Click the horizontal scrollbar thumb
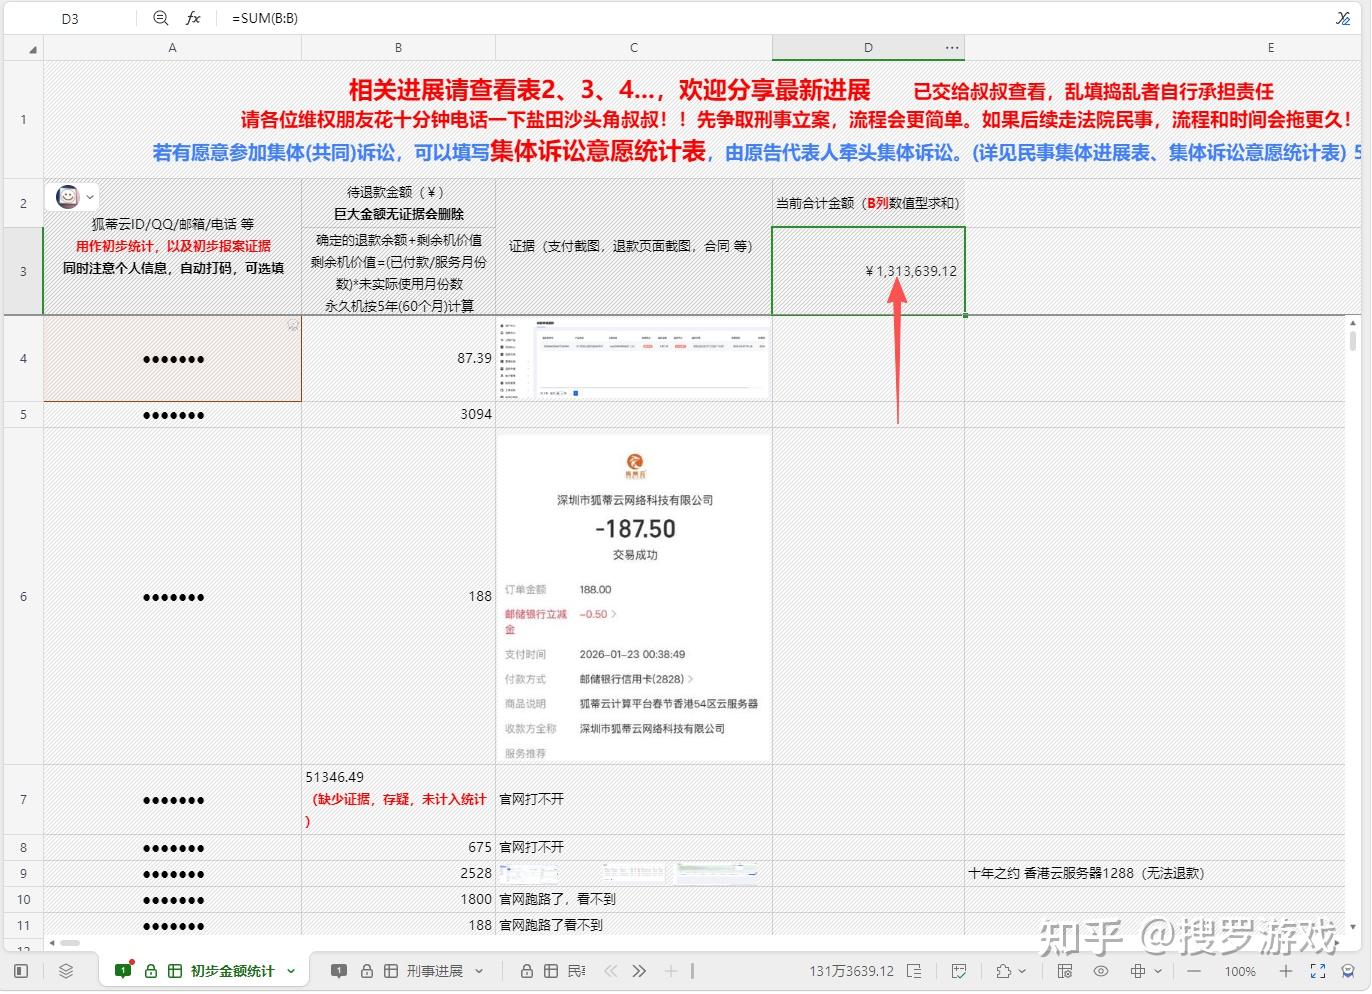The image size is (1372, 994). (x=70, y=942)
